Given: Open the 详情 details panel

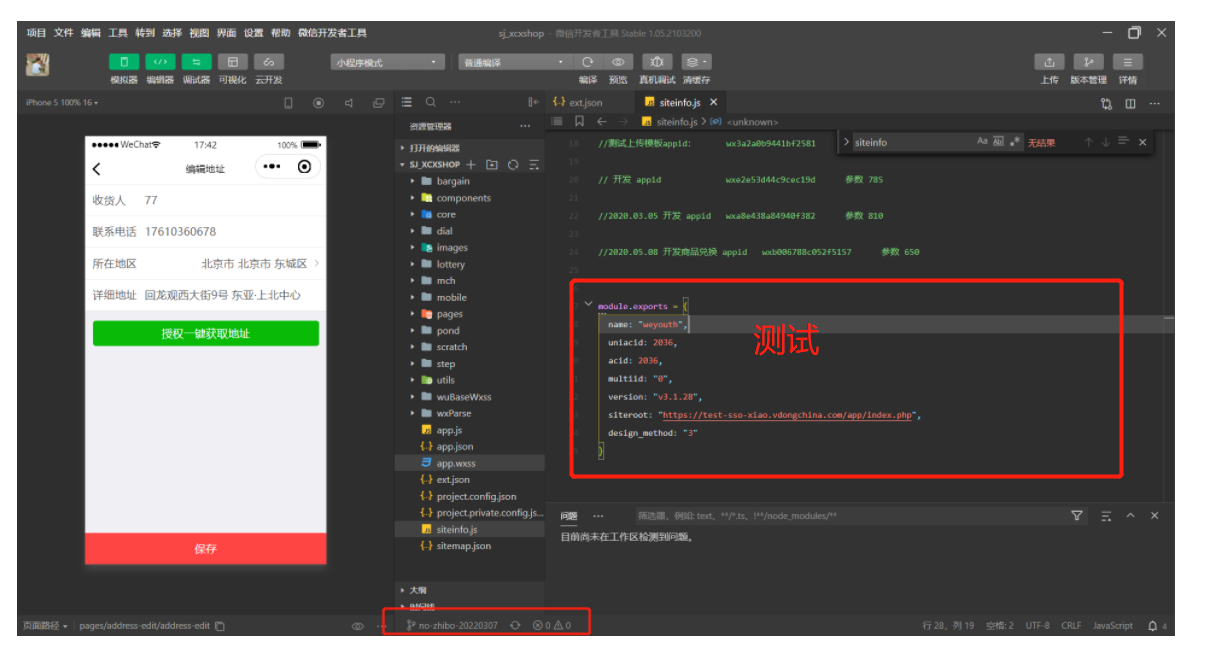Looking at the screenshot, I should pyautogui.click(x=1128, y=62).
